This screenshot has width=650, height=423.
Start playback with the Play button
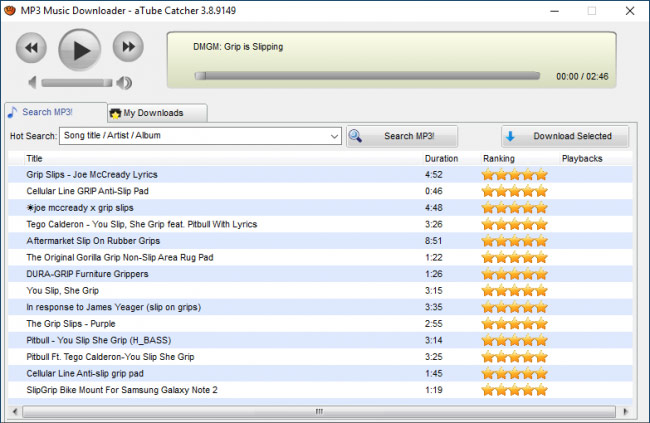[80, 50]
